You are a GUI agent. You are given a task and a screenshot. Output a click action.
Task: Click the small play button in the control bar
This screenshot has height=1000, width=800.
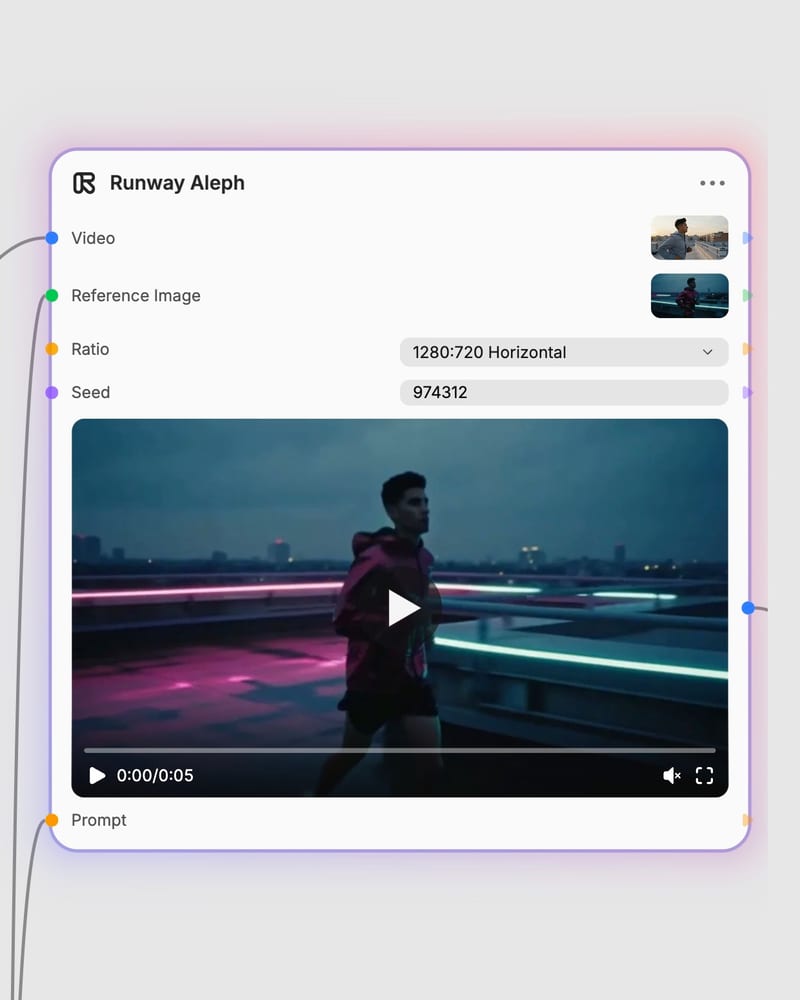tap(97, 776)
